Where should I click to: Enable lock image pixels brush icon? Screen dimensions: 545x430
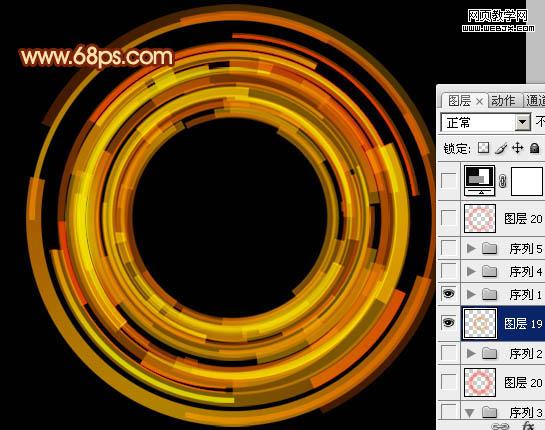tap(501, 148)
